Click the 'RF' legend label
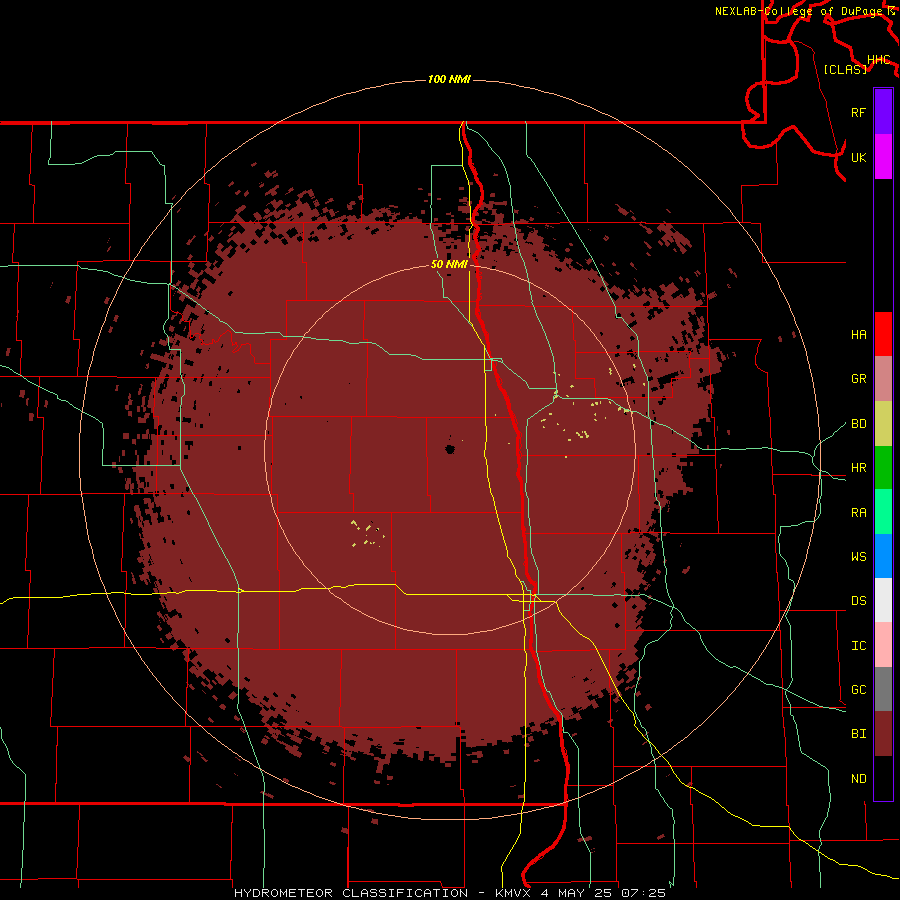 click(859, 112)
